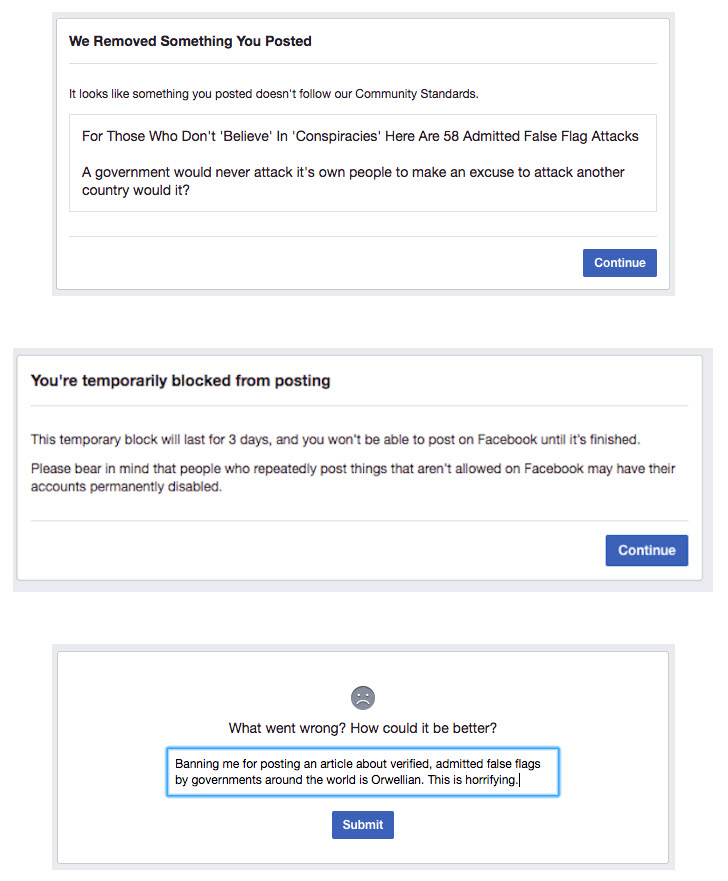This screenshot has width=728, height=881.
Task: Submit the feedback message
Action: point(363,825)
